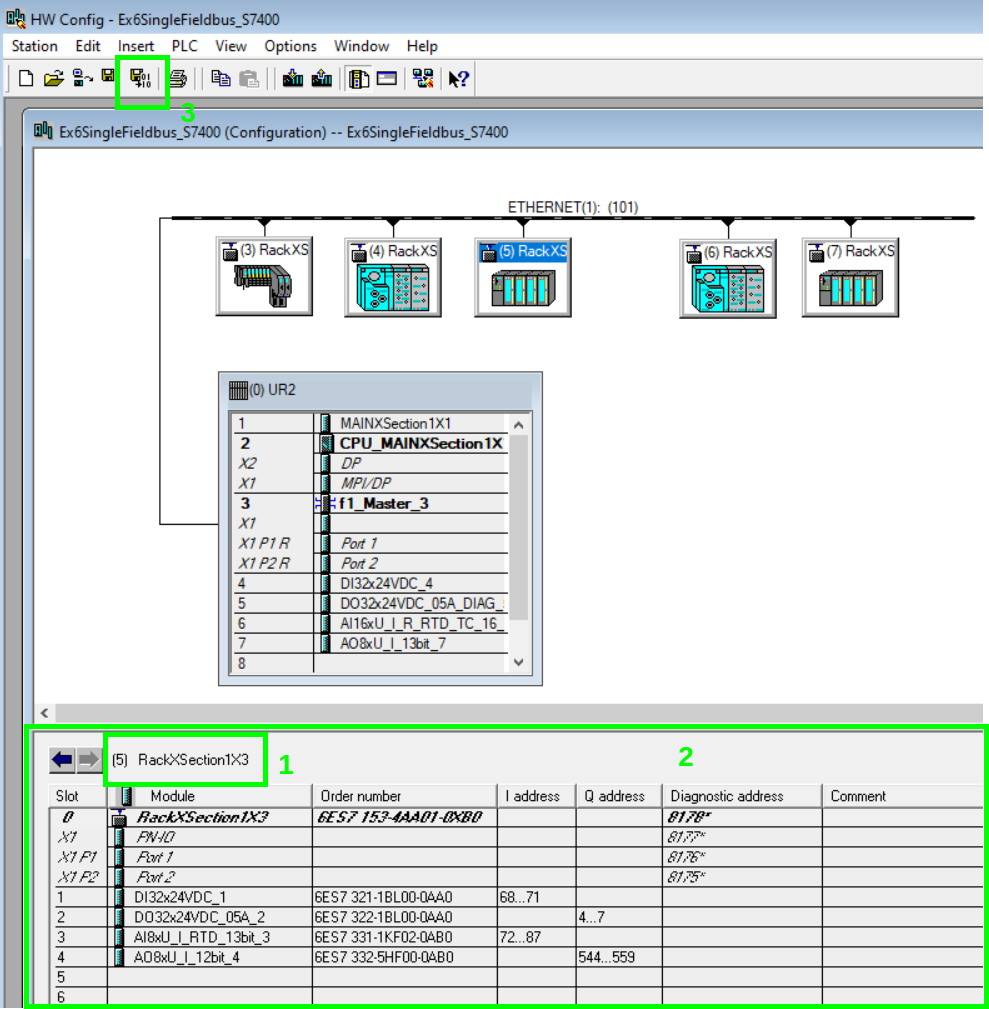This screenshot has width=989, height=1009.
Task: Click the Save and Compile icon
Action: (x=141, y=78)
